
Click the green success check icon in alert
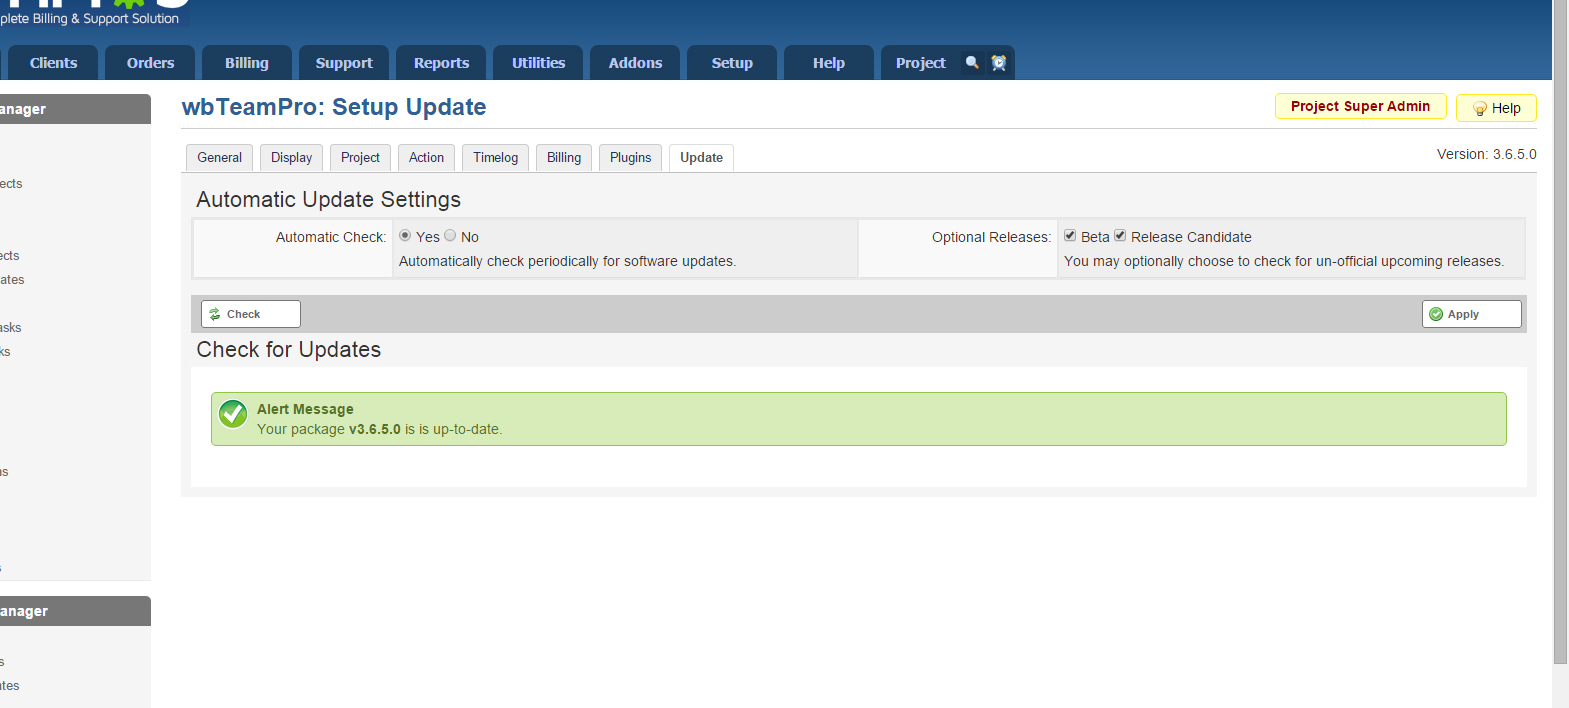tap(233, 413)
